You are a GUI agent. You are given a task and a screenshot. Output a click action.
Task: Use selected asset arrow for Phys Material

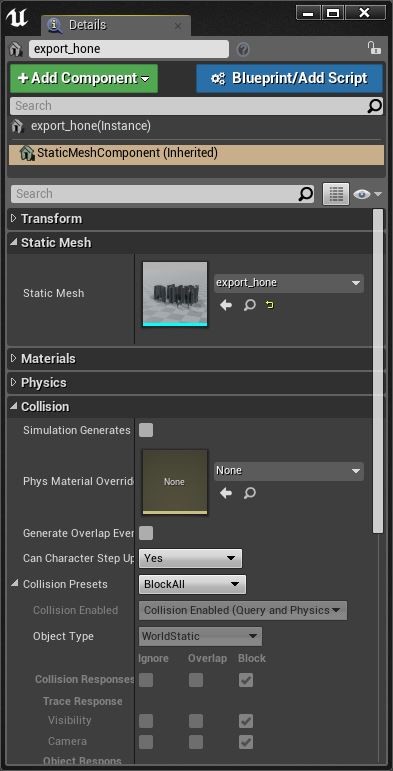[x=226, y=493]
